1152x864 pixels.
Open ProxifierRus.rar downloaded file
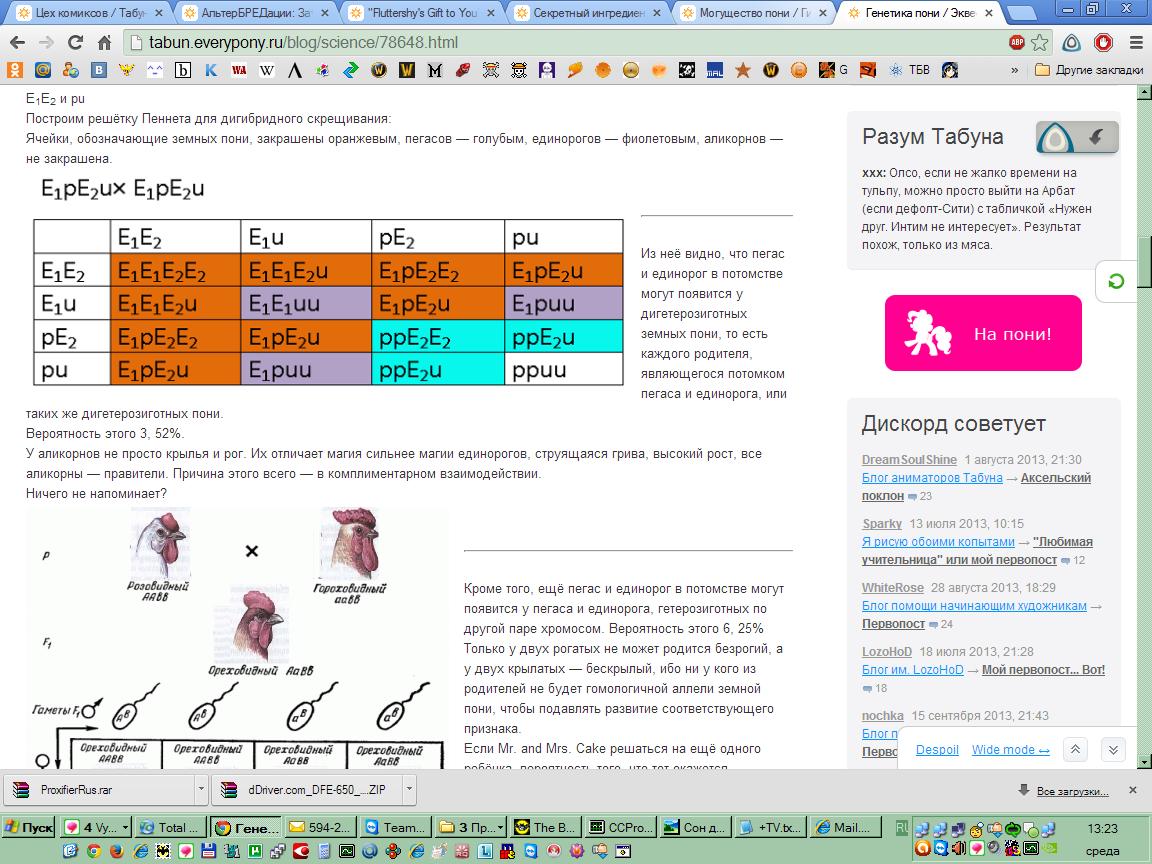[99, 790]
